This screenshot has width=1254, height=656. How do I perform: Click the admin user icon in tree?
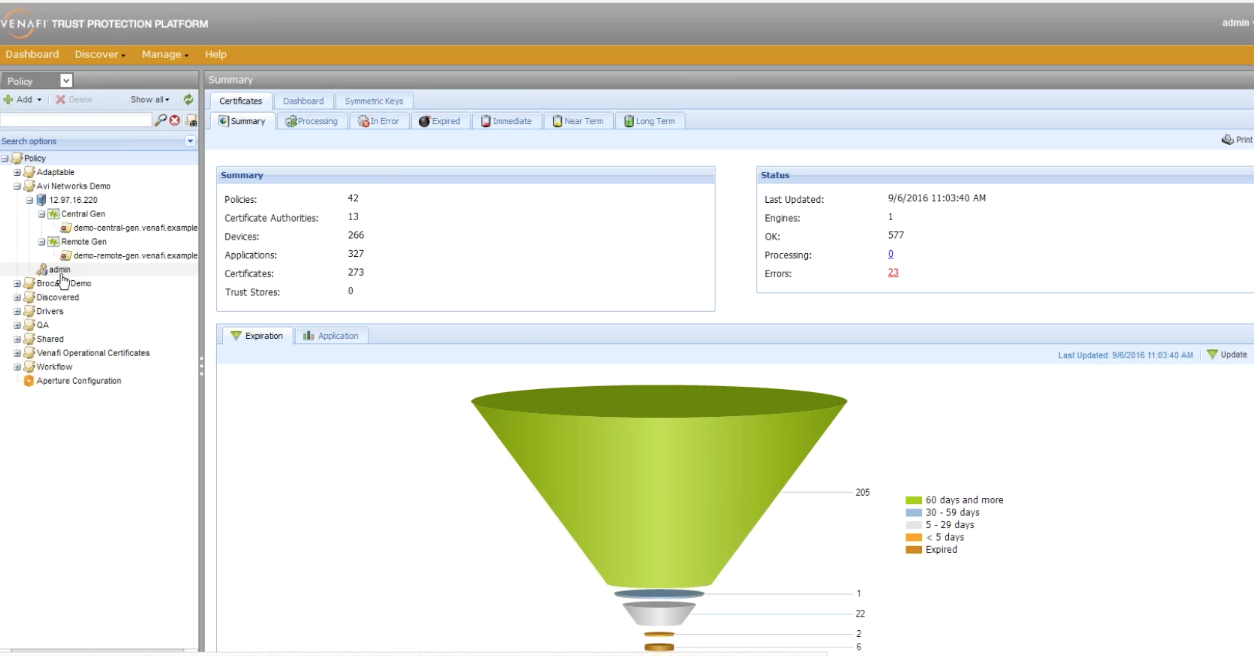pos(42,270)
